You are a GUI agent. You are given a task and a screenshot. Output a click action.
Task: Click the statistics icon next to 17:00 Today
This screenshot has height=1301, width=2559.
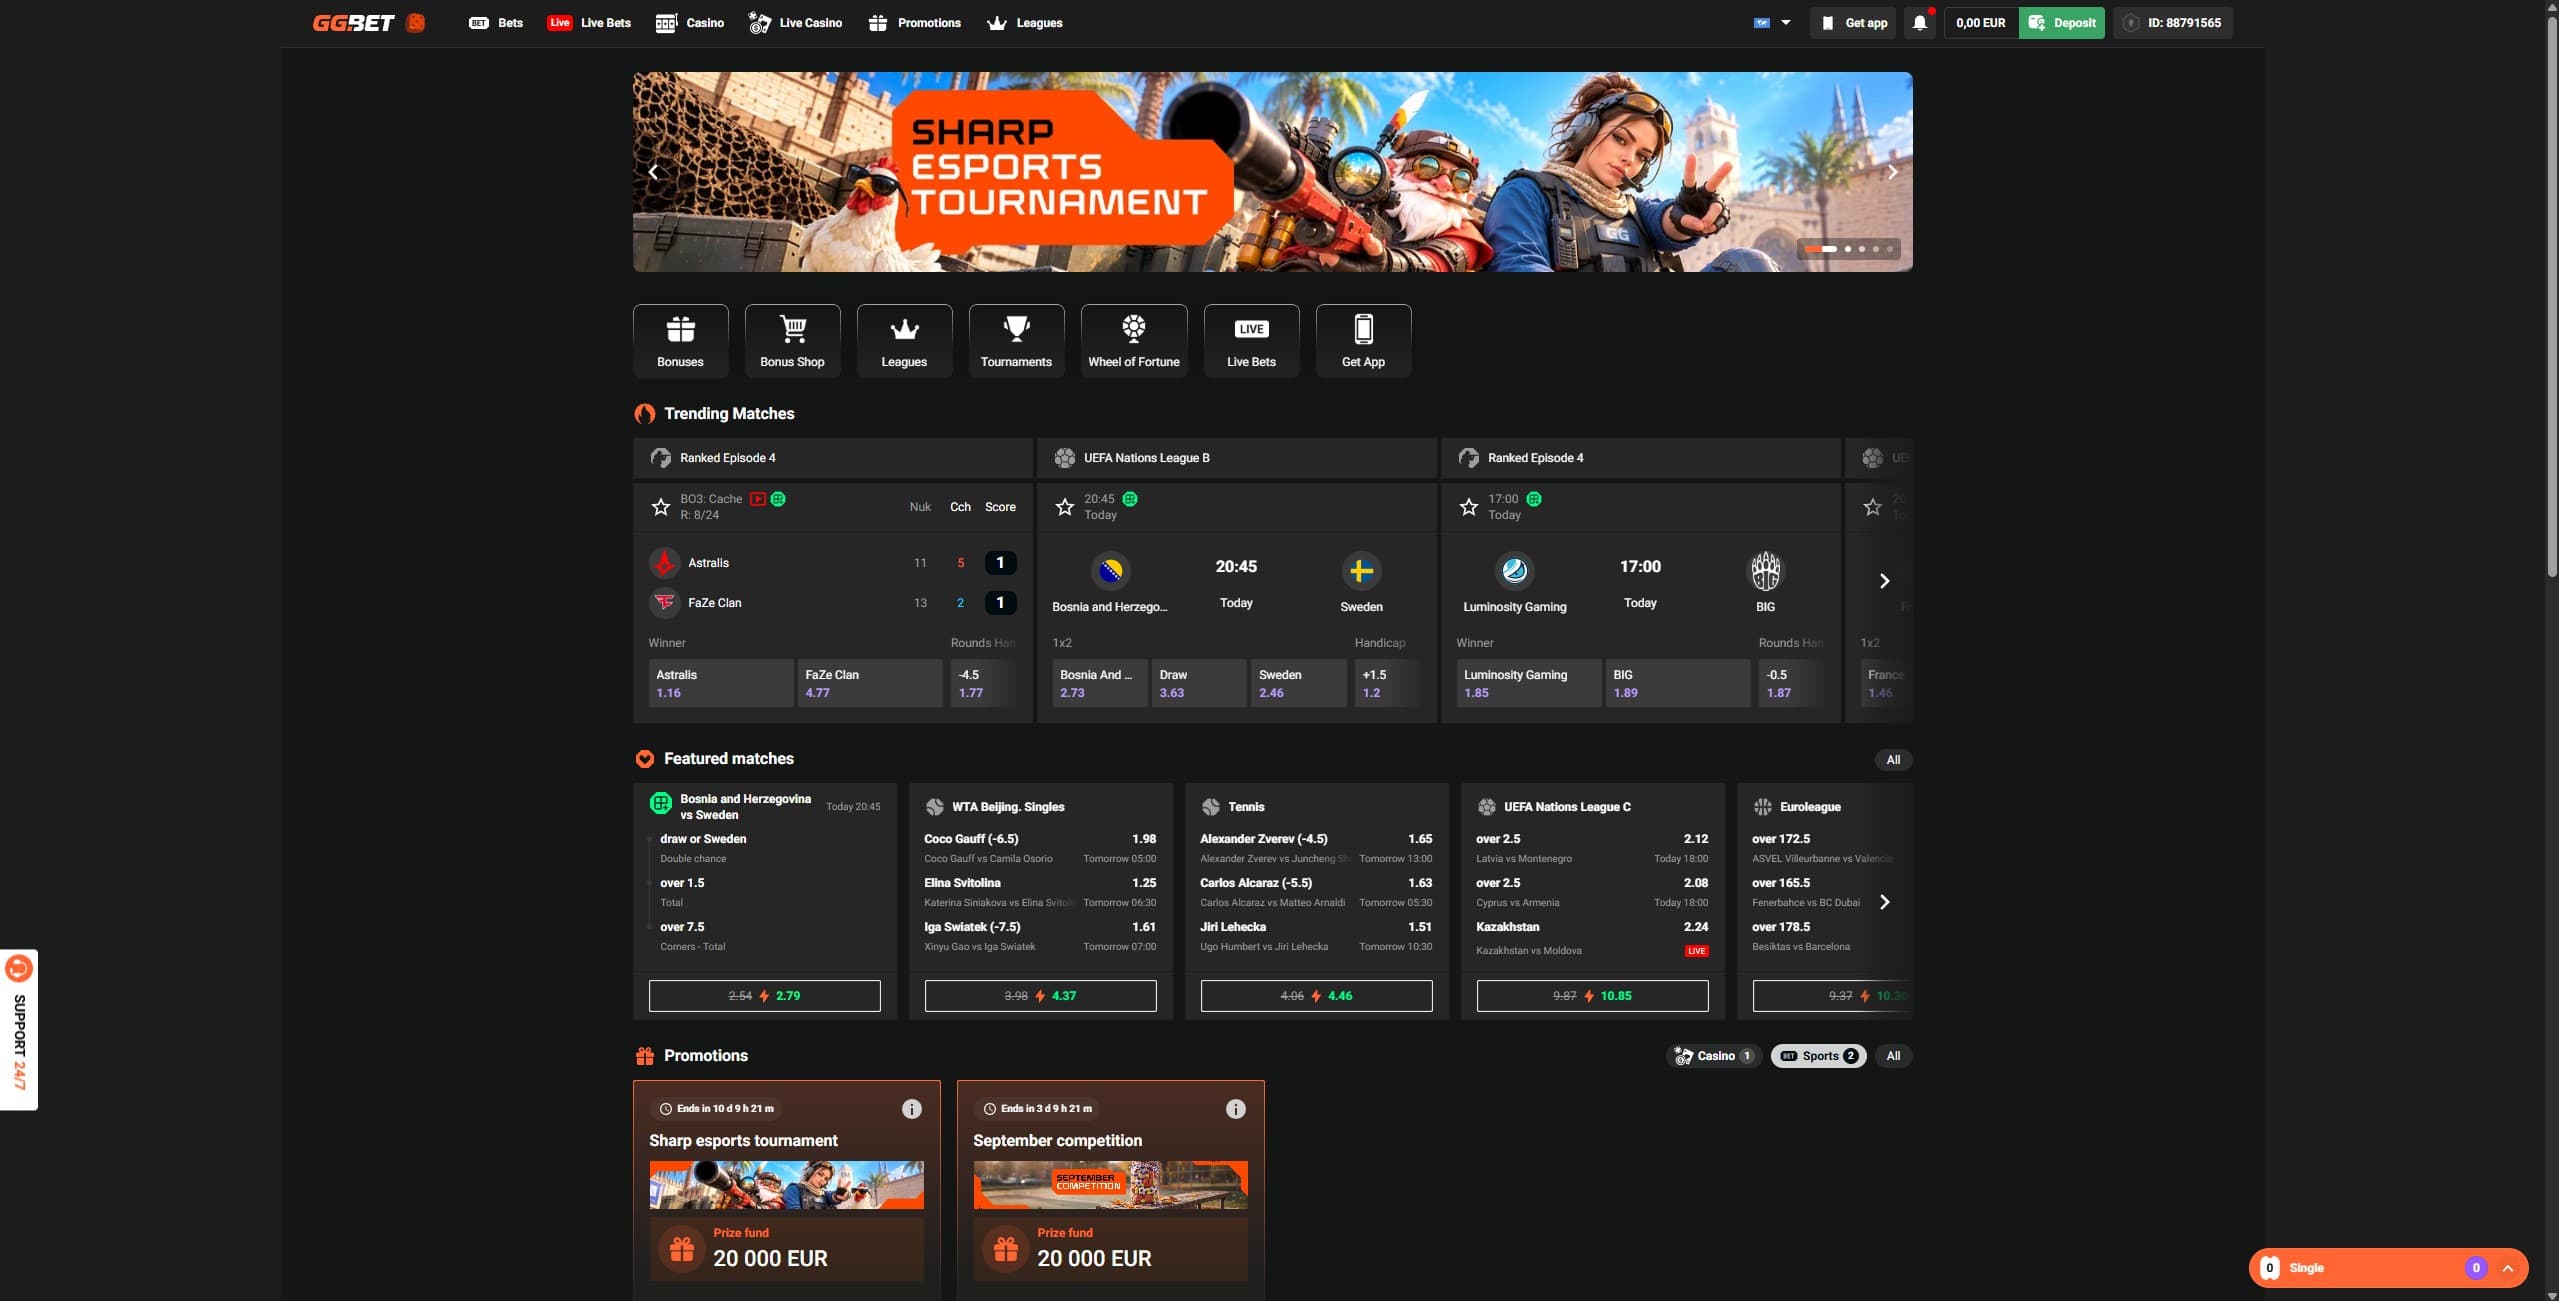[1534, 499]
